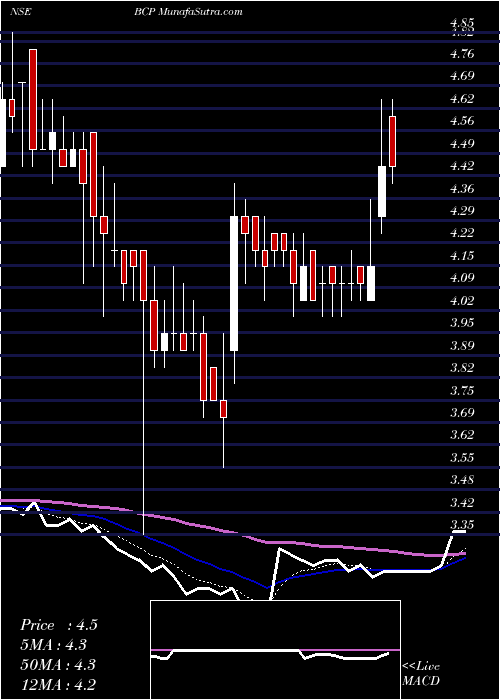Click the NSE exchange label
The image size is (500, 700).
20,12
